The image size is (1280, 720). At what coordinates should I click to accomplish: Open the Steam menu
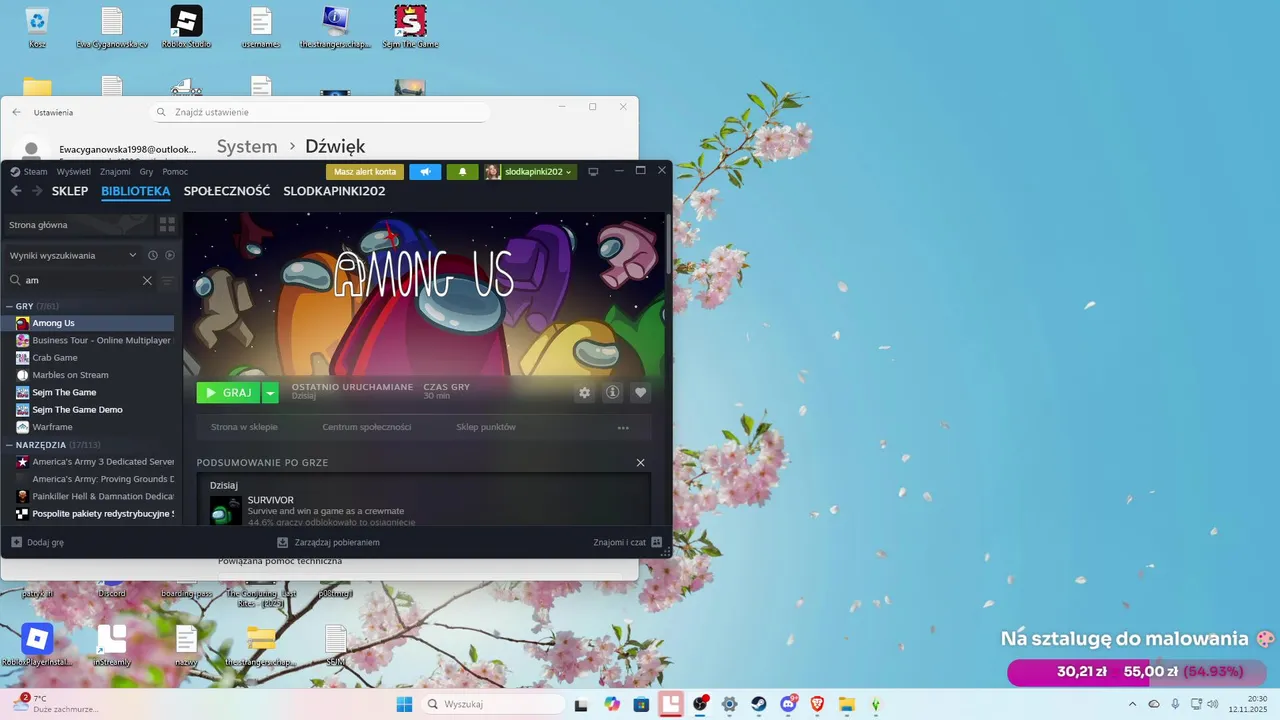click(x=29, y=172)
